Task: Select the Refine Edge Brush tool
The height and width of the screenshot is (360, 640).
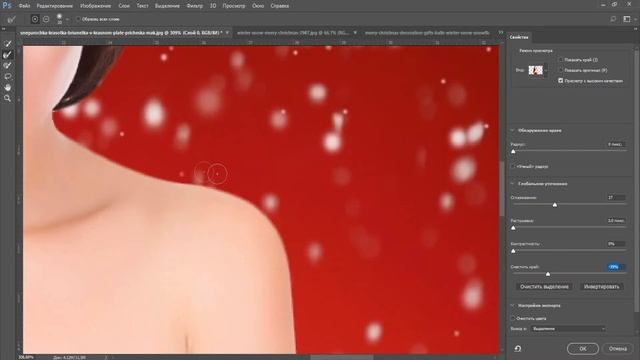Action: click(x=7, y=55)
